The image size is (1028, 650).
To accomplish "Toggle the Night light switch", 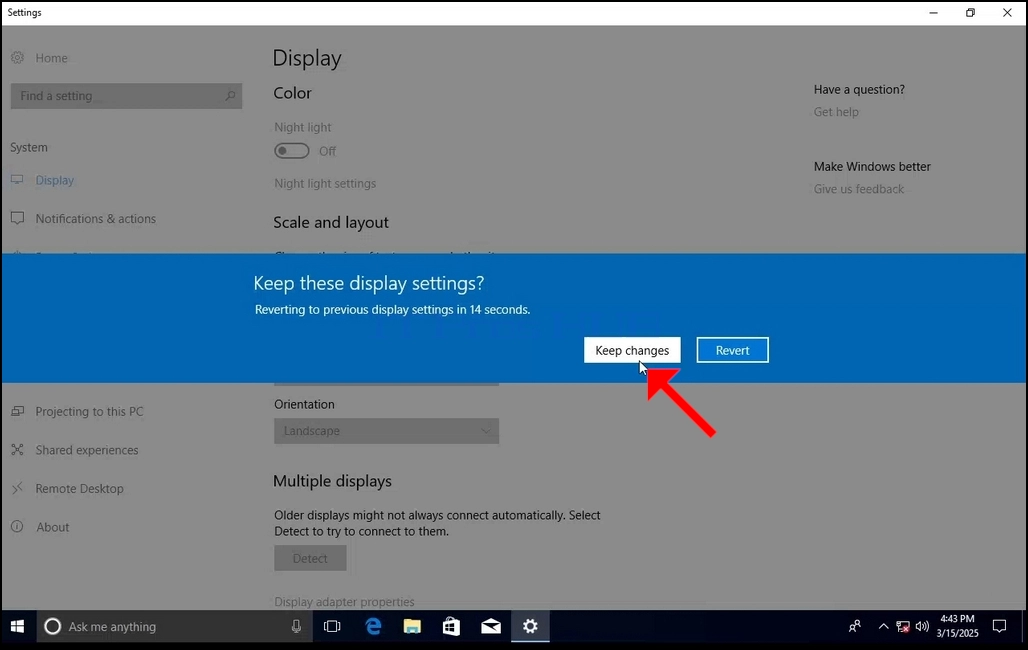I will (x=292, y=151).
